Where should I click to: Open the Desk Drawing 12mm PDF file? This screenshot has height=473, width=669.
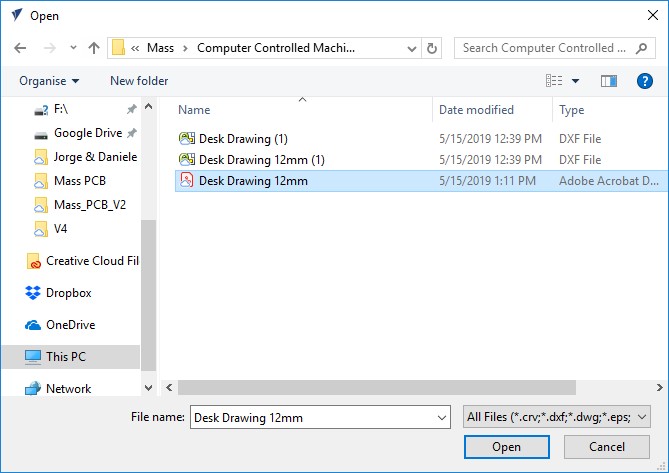(x=253, y=181)
